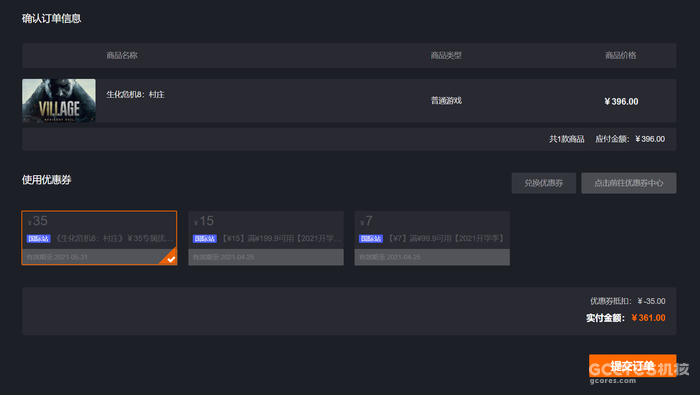Click the 提交订单 submit order button

(632, 366)
